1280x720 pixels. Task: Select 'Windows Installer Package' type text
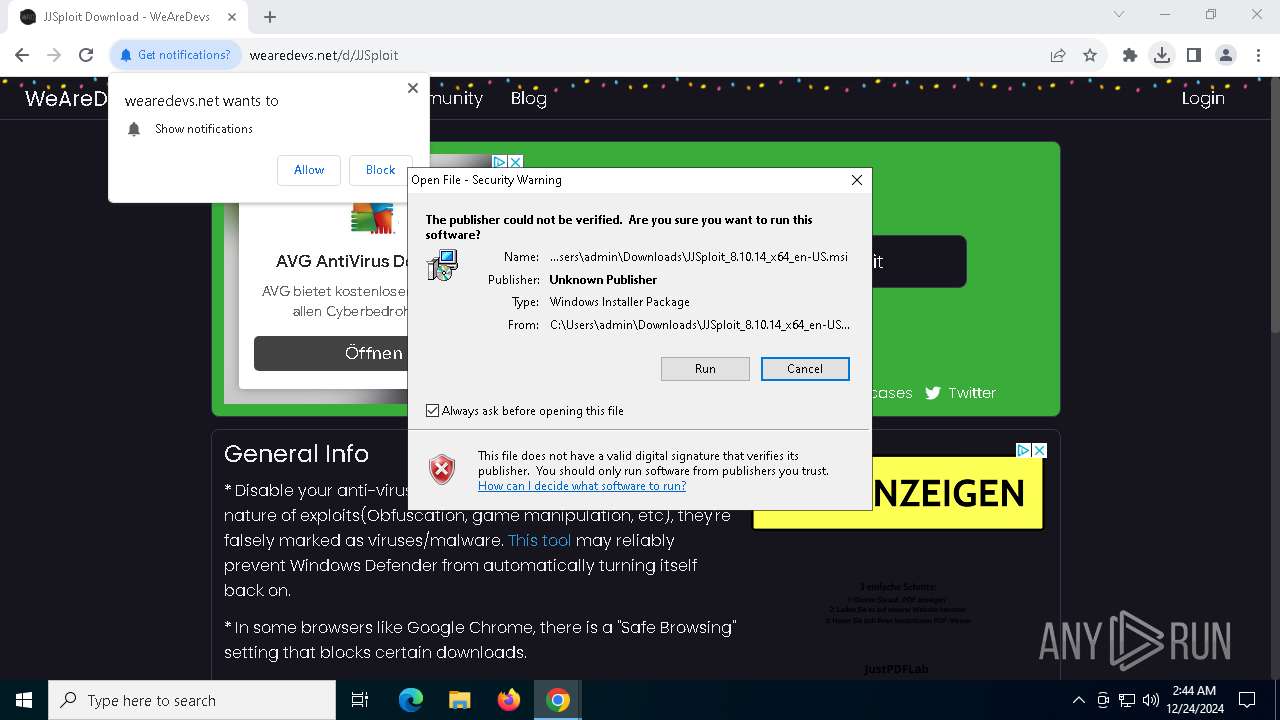620,302
